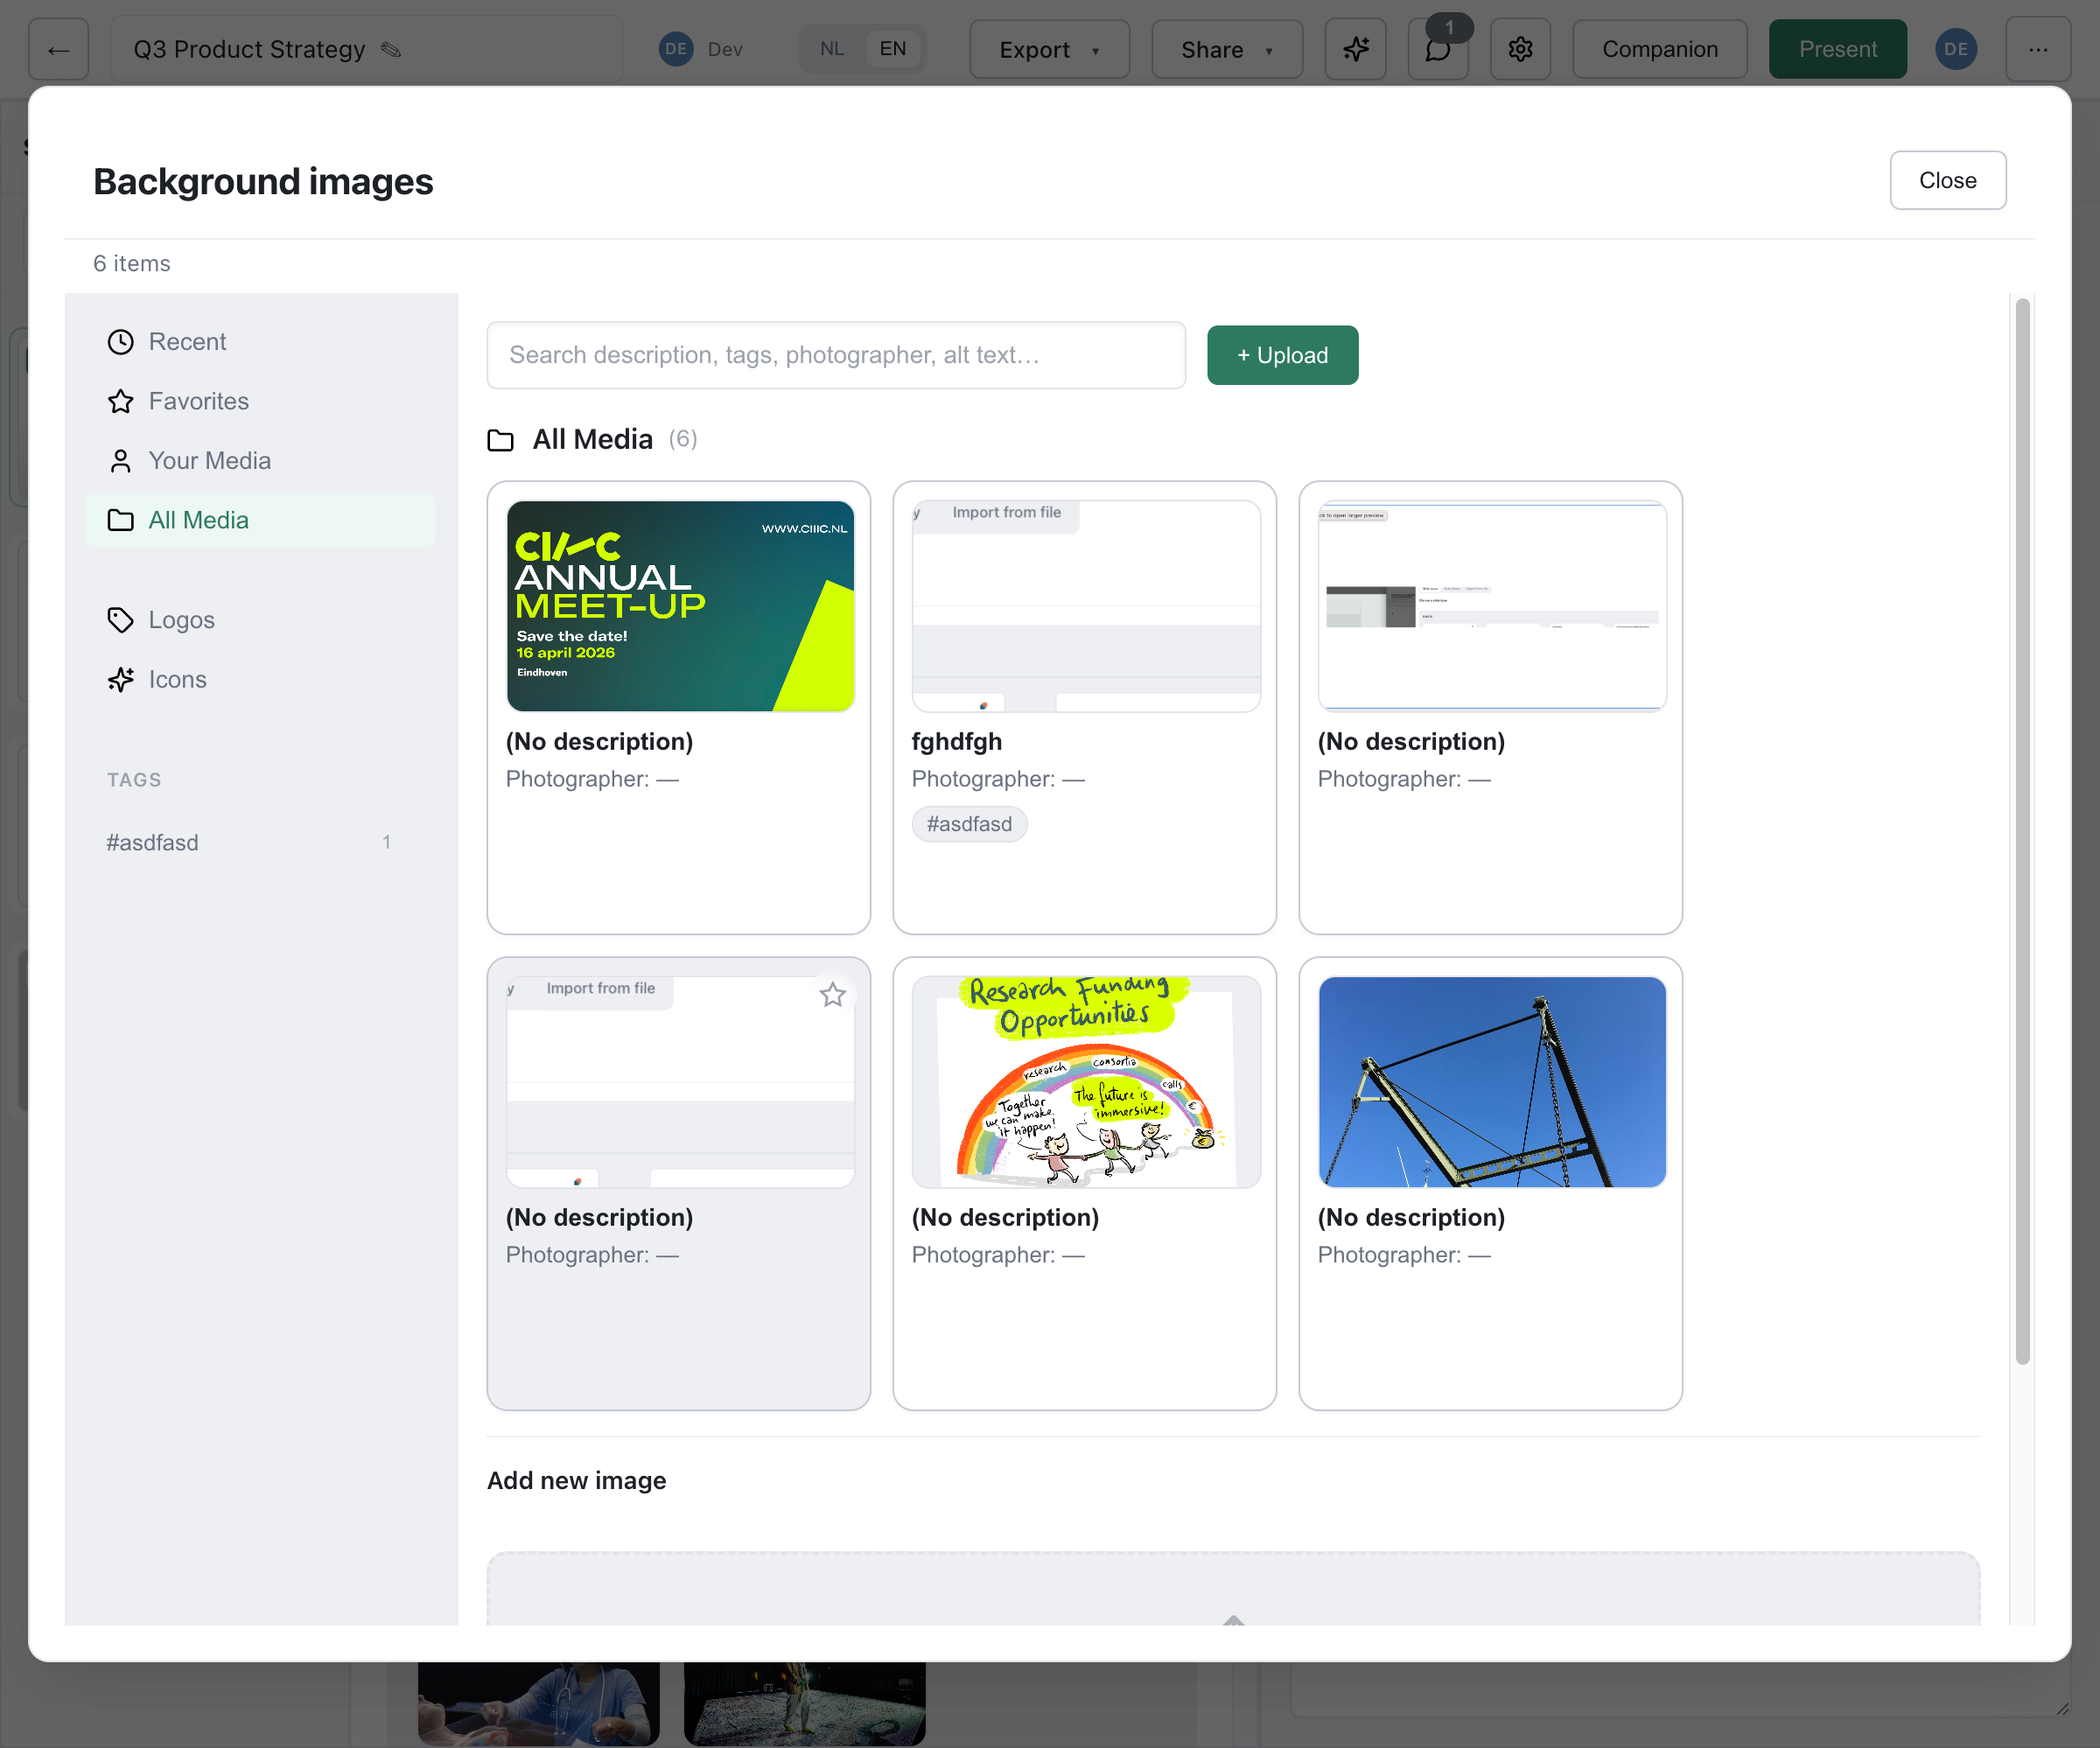The image size is (2100, 1748).
Task: Click the media search field
Action: (836, 355)
